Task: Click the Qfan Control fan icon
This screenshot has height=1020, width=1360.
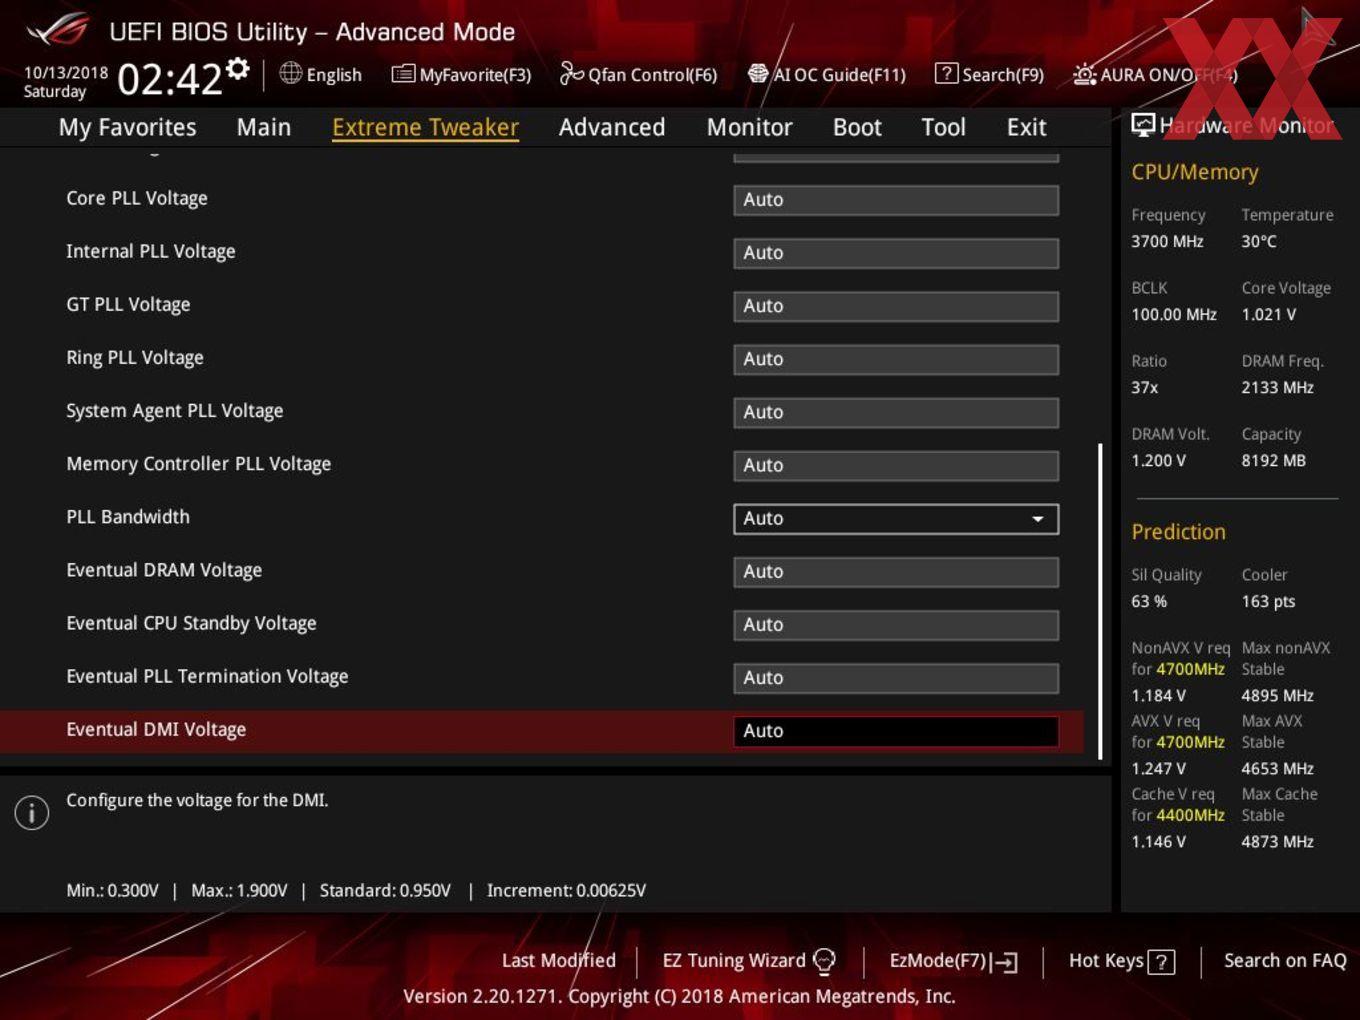Action: pos(571,73)
